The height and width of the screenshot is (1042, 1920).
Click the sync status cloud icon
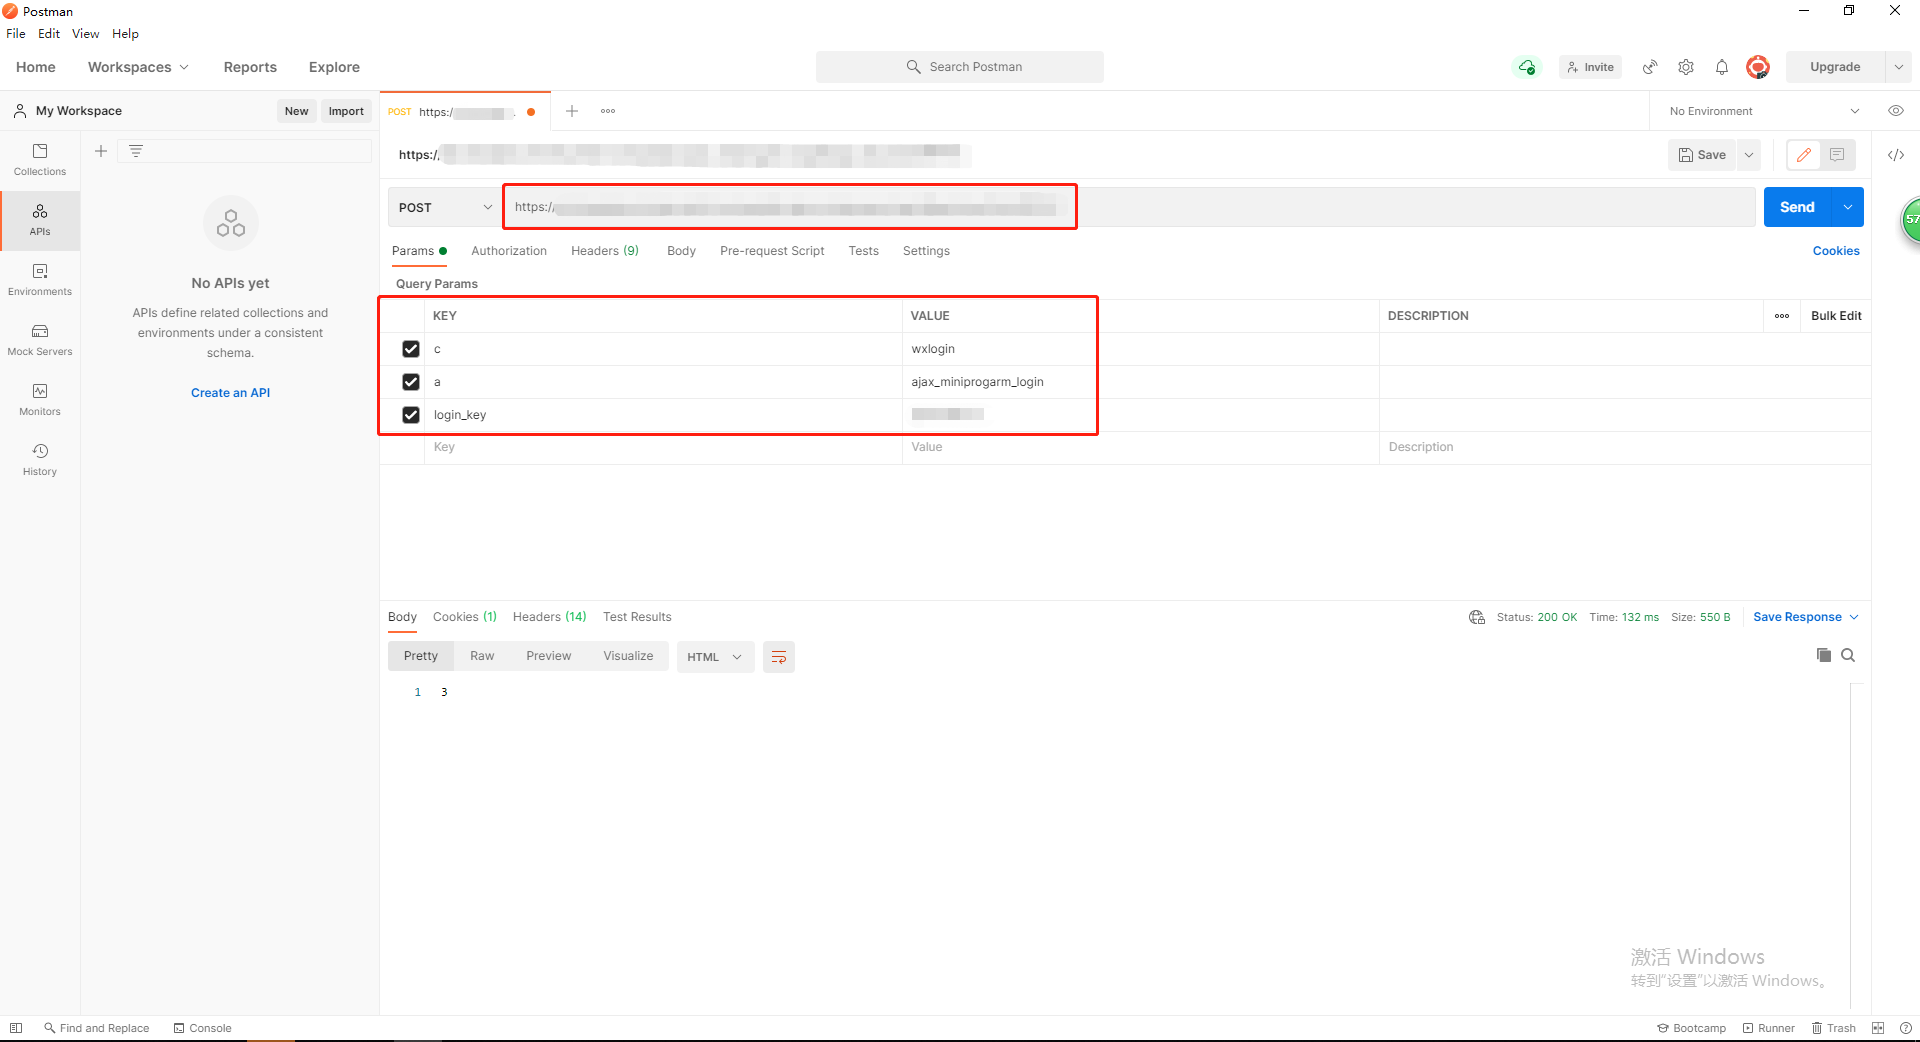point(1527,67)
